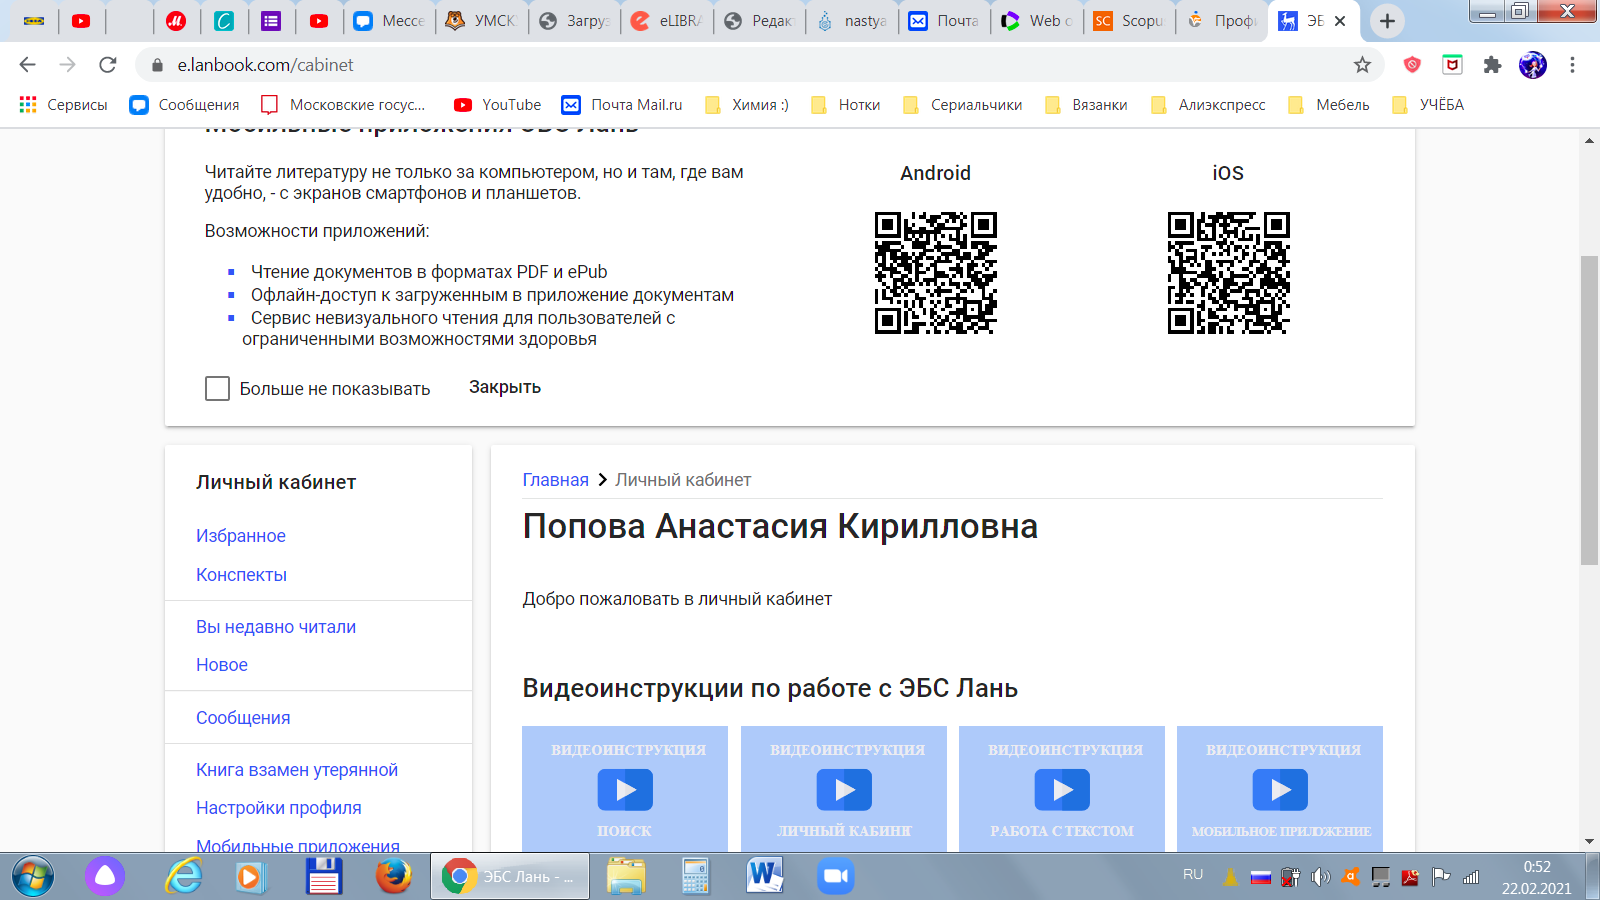
Task: Expand the Нотки bookmark folder
Action: 846,105
